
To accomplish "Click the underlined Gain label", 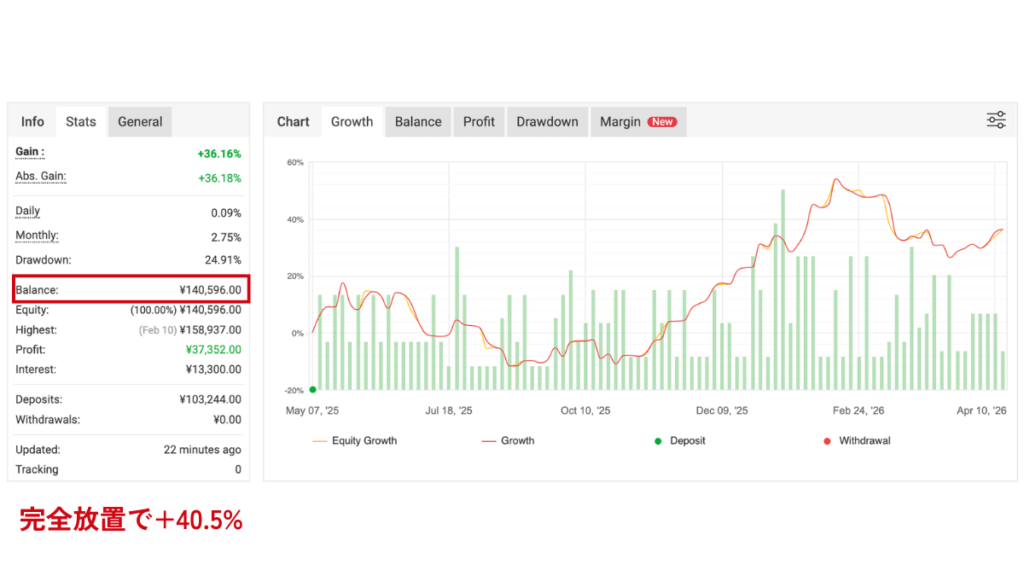I will pos(30,152).
